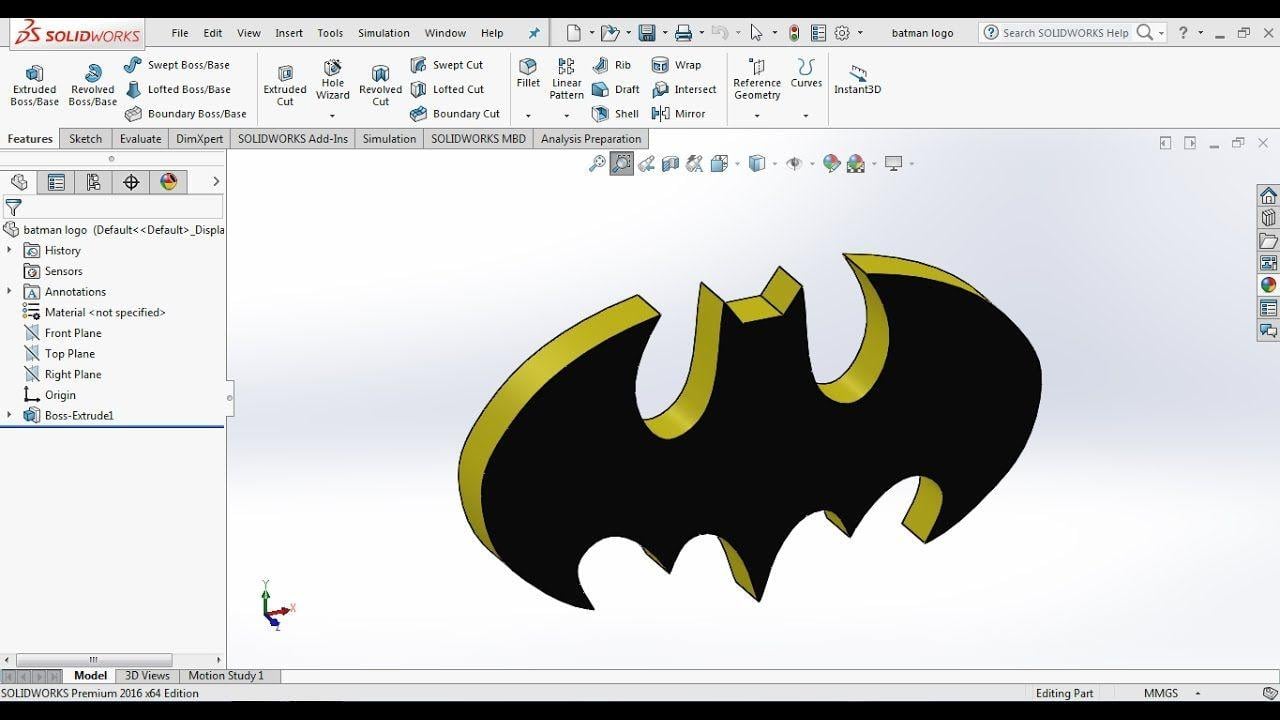Viewport: 1280px width, 720px height.
Task: Apply the Fillet tool
Action: coord(528,74)
